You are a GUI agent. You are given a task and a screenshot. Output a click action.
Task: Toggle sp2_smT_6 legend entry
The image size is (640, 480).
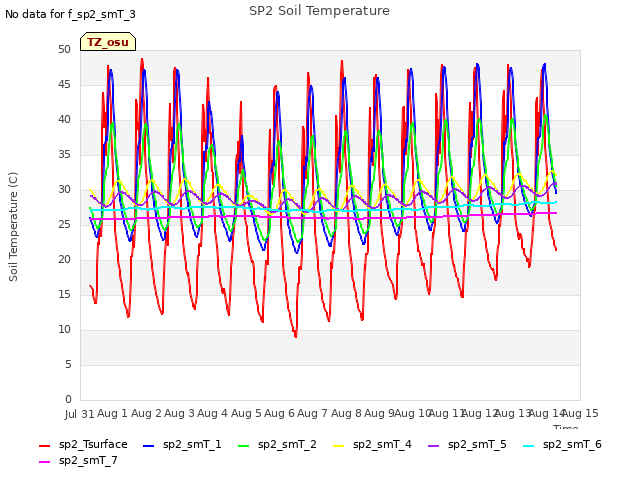pyautogui.click(x=562, y=444)
